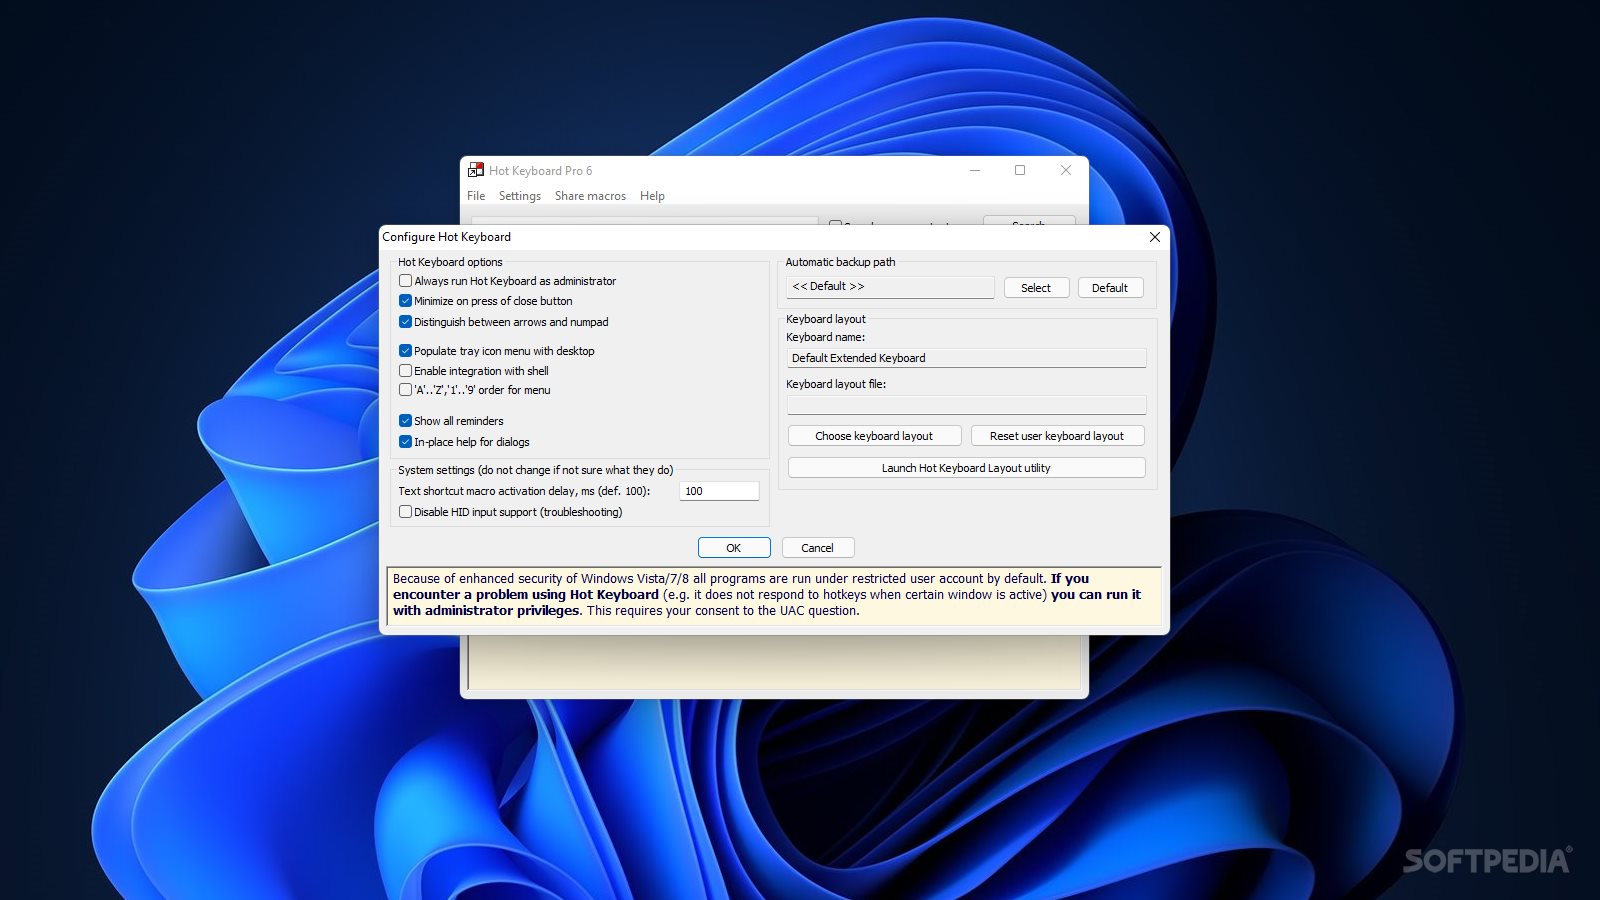Image resolution: width=1600 pixels, height=900 pixels.
Task: Click the empty Keyboard layout file field
Action: (966, 405)
